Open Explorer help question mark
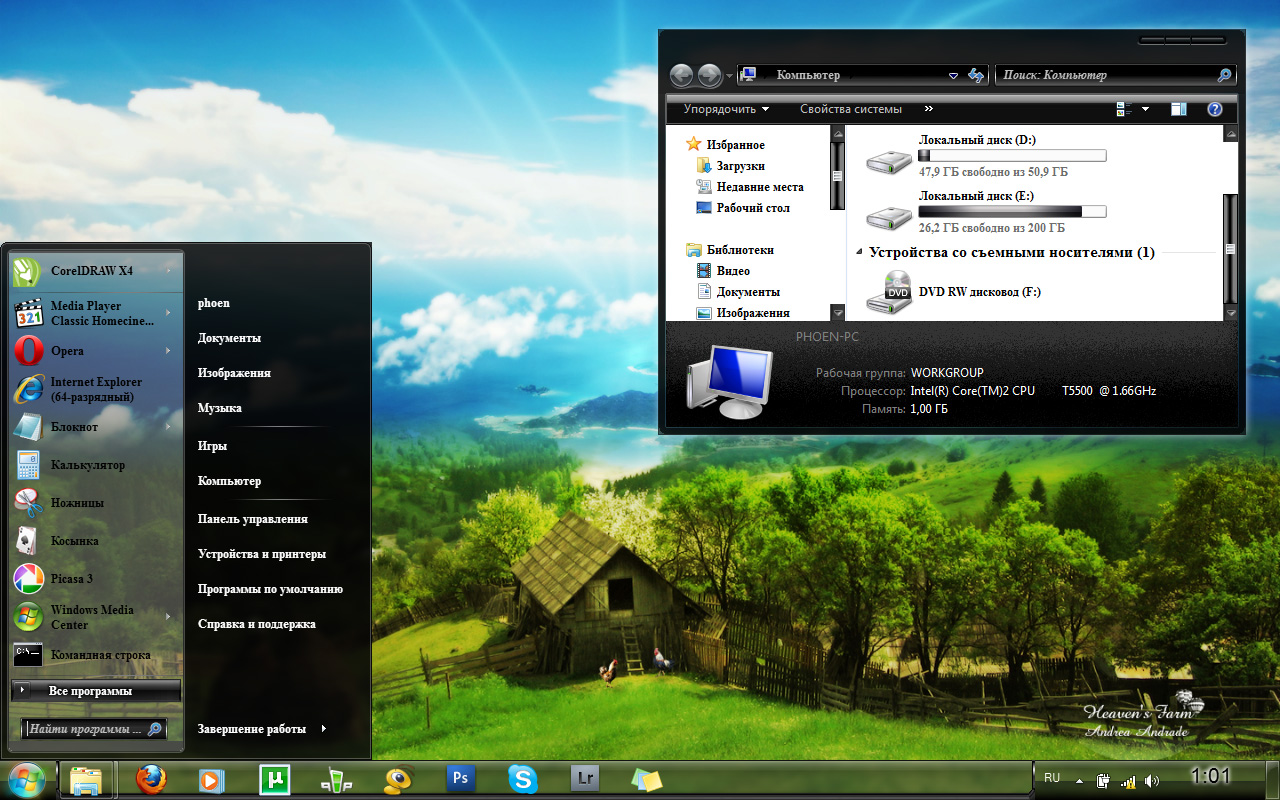This screenshot has height=800, width=1280. coord(1215,109)
